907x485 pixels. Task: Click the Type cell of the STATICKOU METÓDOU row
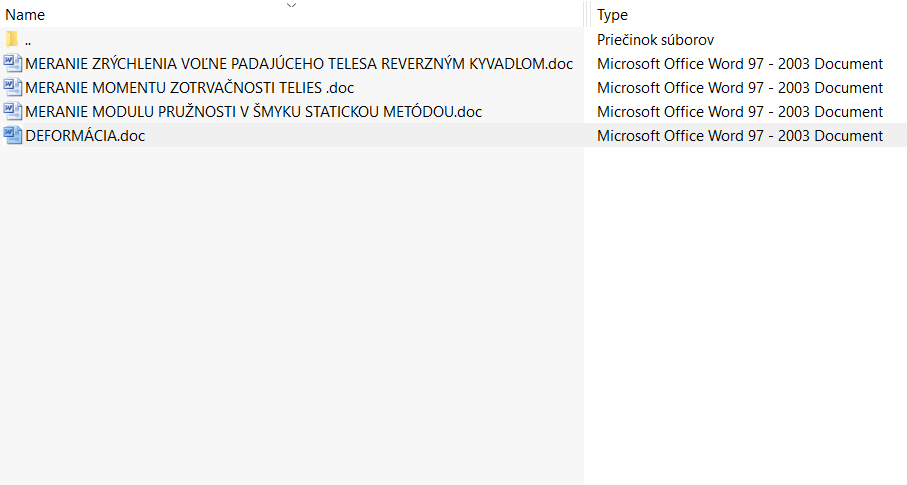740,112
